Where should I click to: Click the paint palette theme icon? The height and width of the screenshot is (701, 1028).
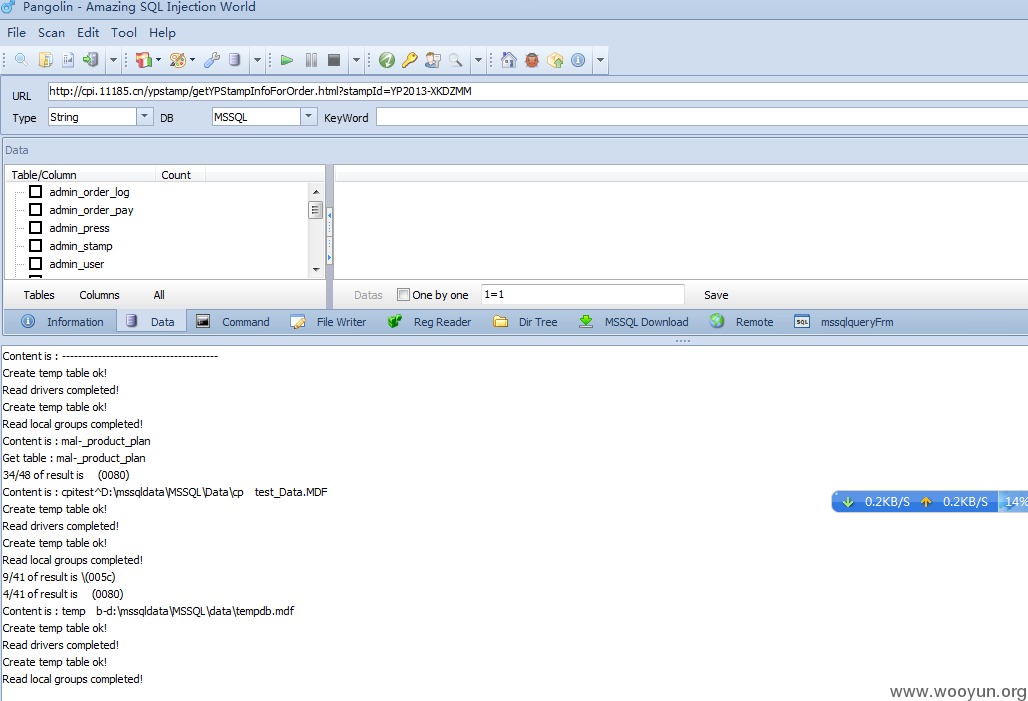click(178, 60)
